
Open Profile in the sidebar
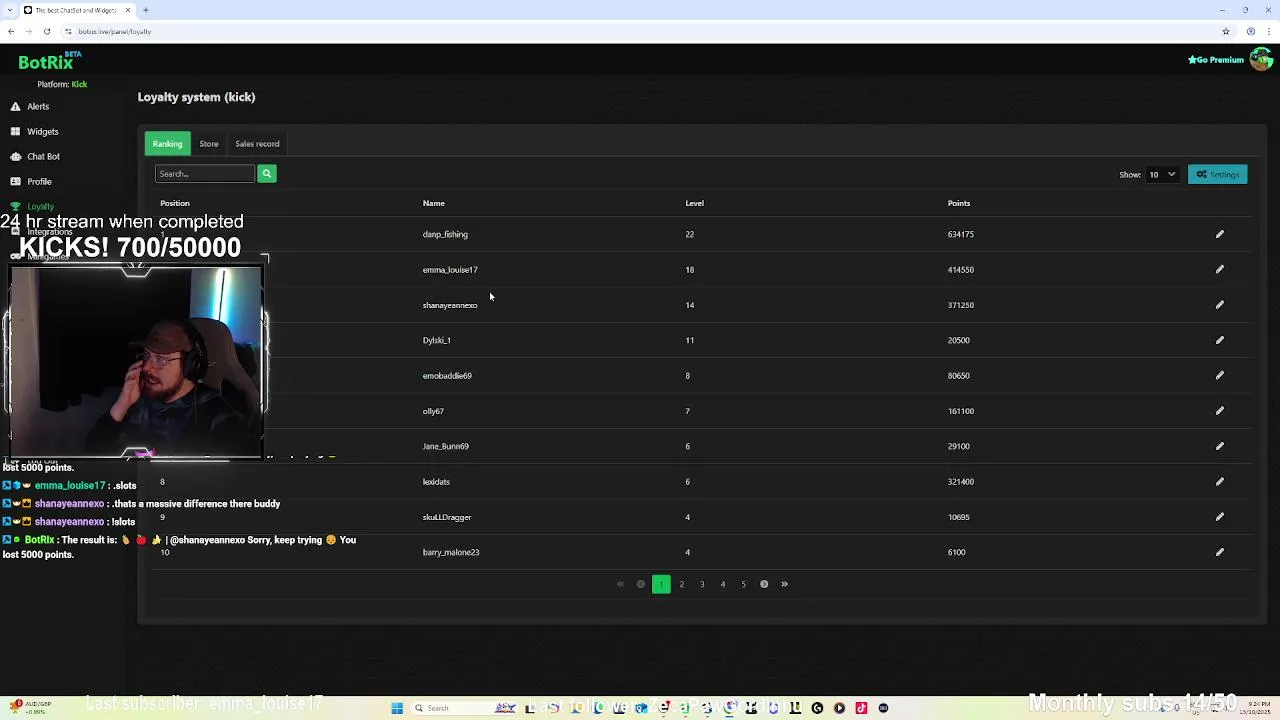pos(39,181)
